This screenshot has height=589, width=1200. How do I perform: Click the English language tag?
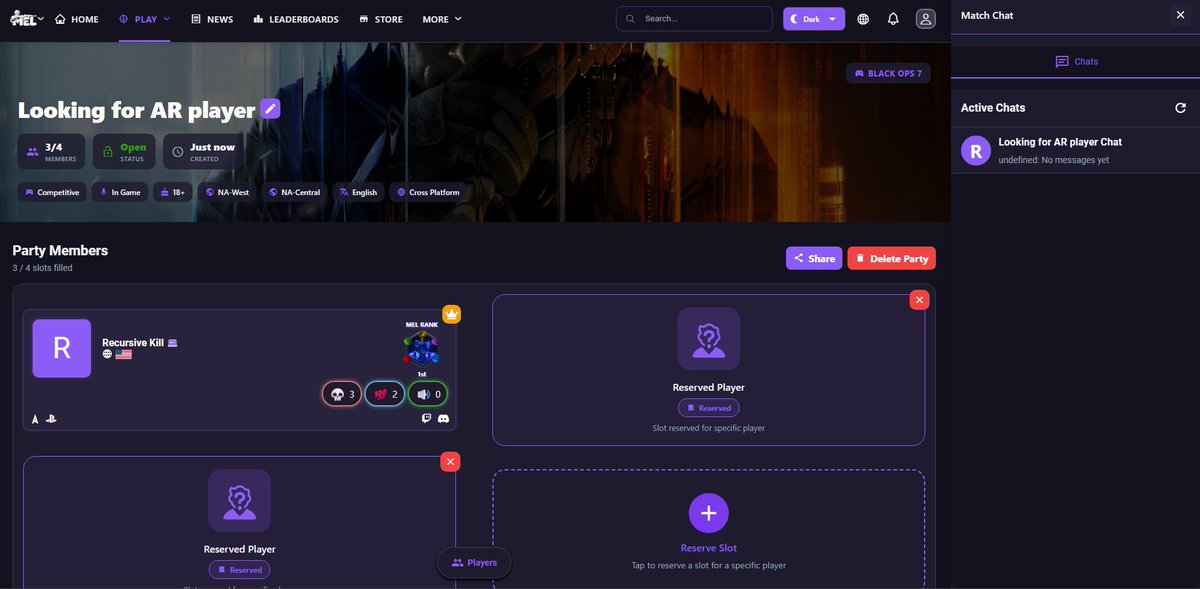358,192
